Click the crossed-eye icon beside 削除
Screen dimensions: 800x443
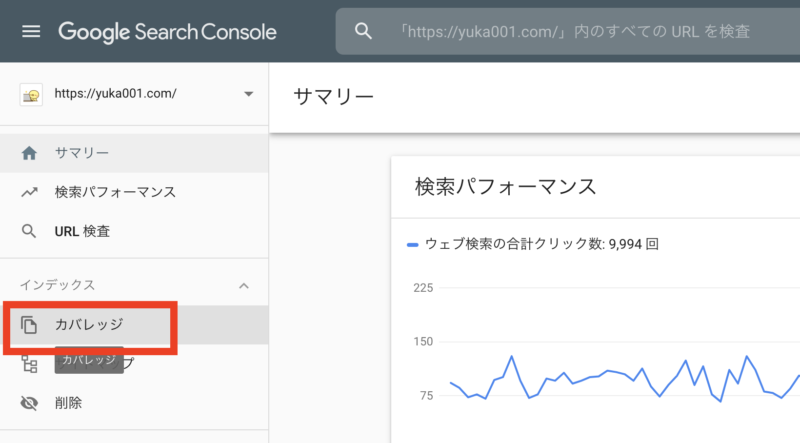(x=29, y=403)
